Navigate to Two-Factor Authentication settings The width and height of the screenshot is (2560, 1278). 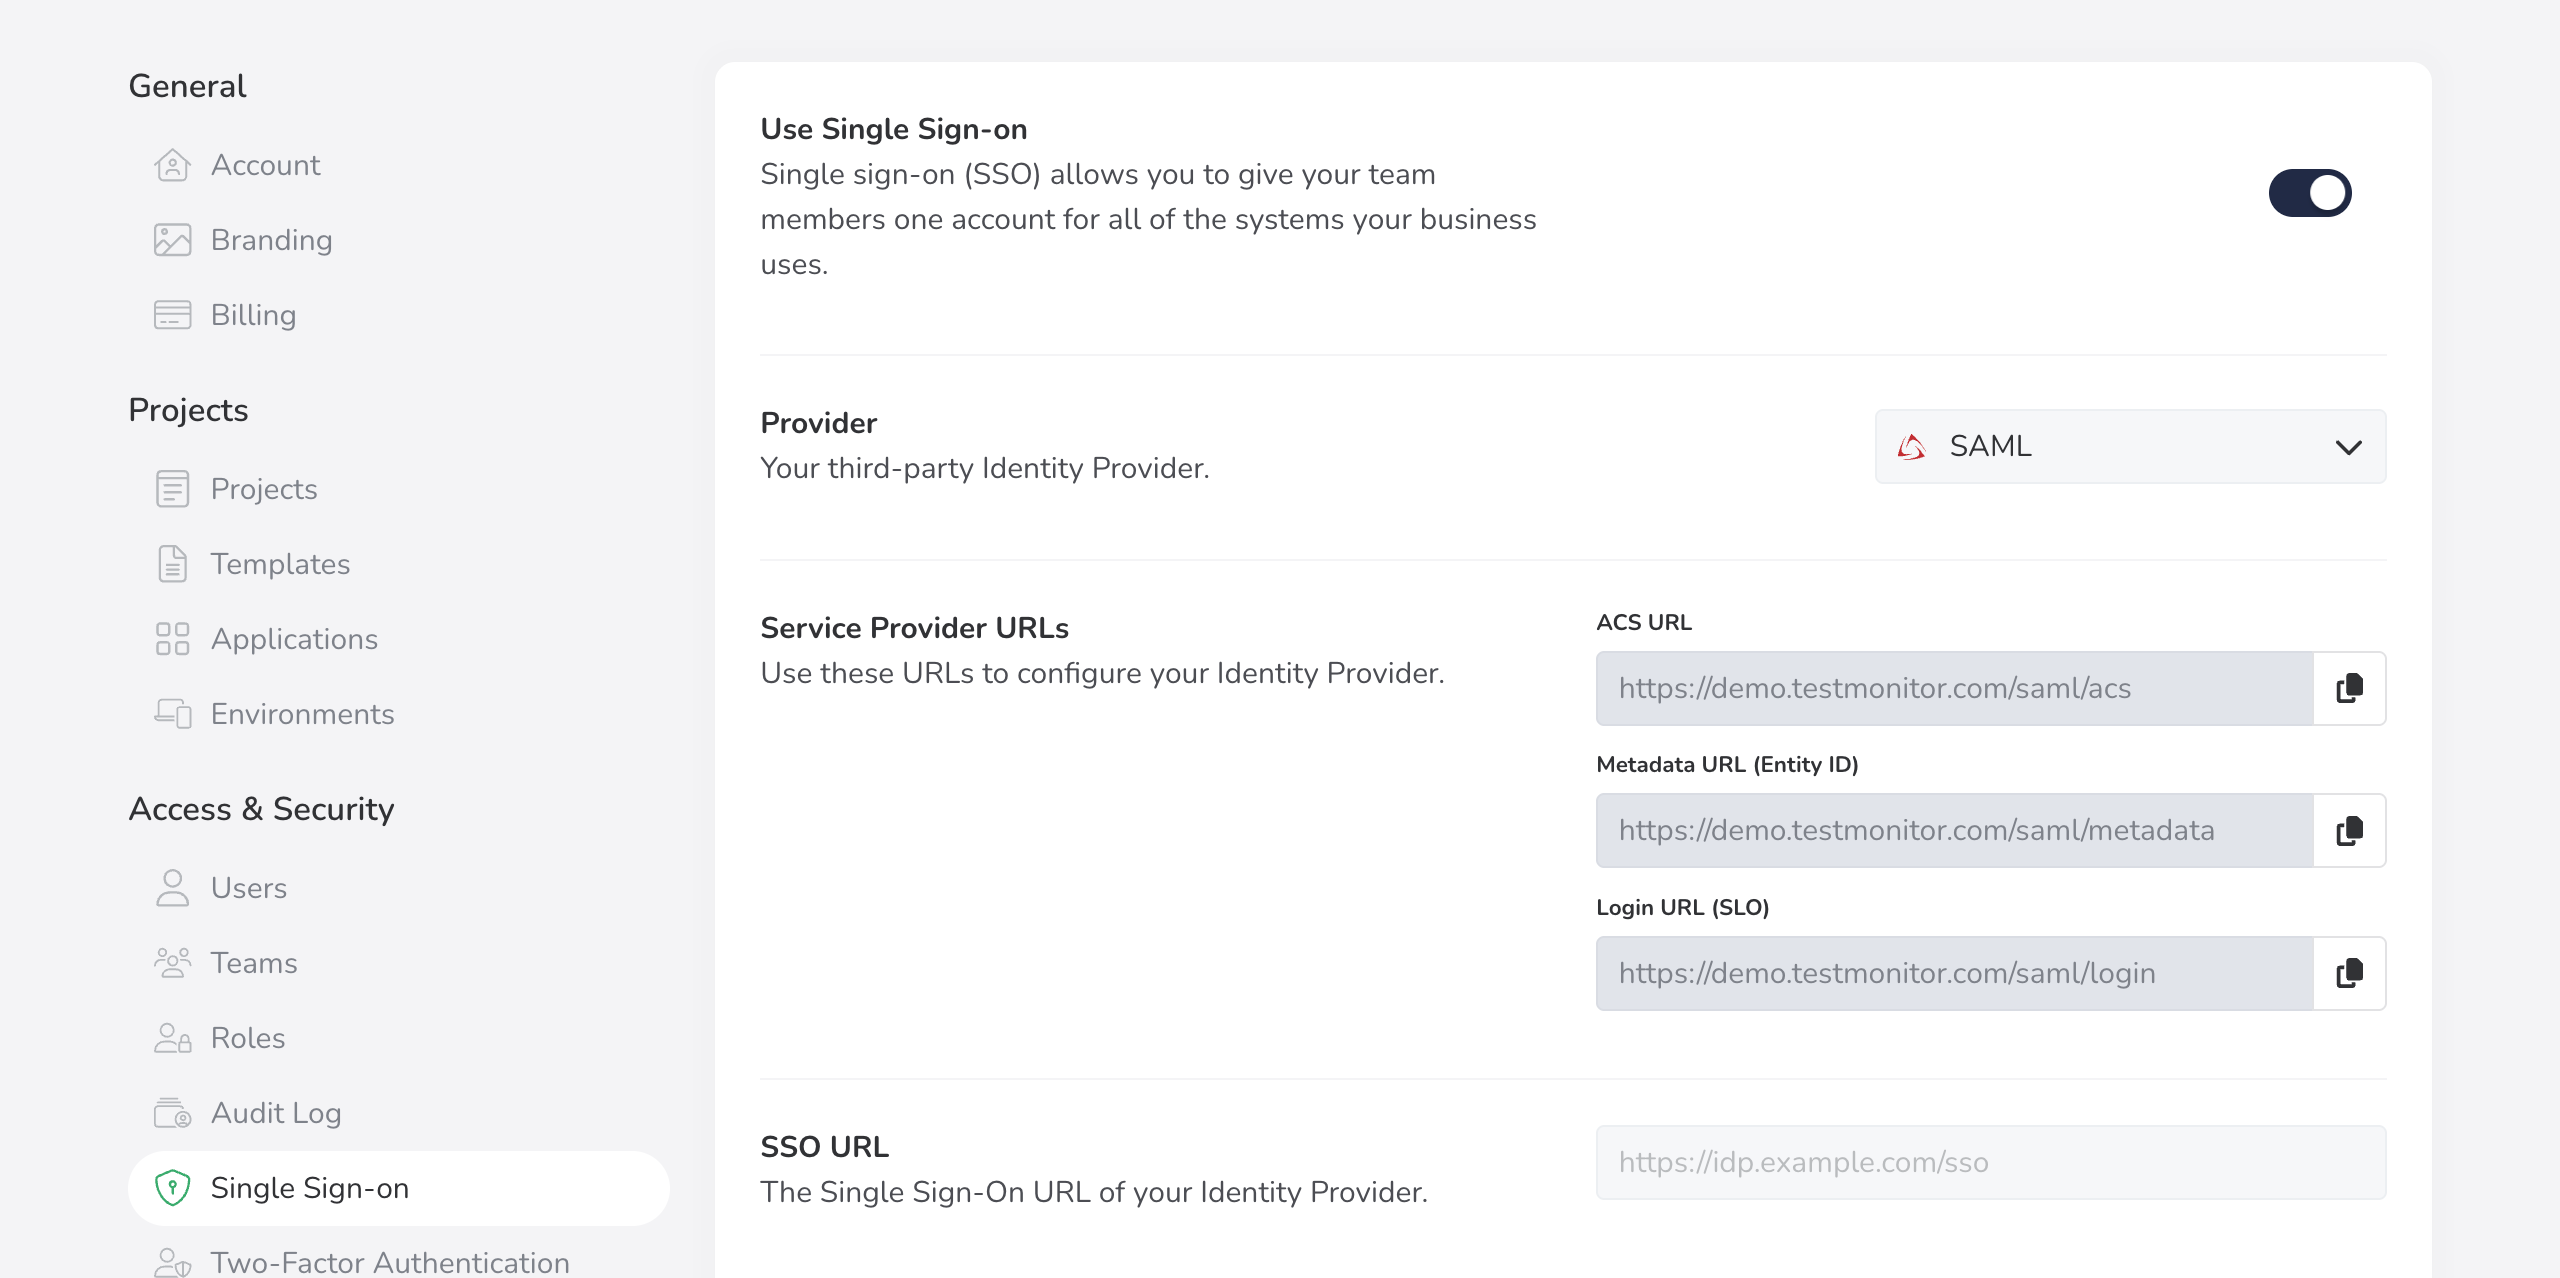click(390, 1262)
